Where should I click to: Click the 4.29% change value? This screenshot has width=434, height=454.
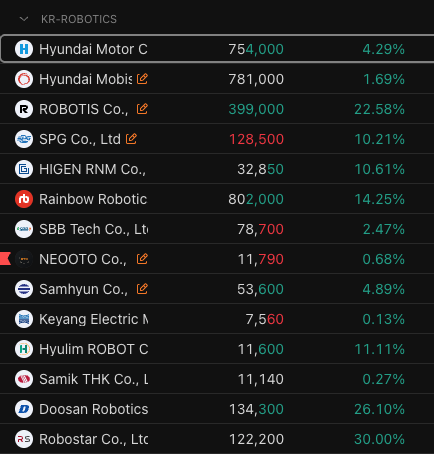(x=384, y=49)
